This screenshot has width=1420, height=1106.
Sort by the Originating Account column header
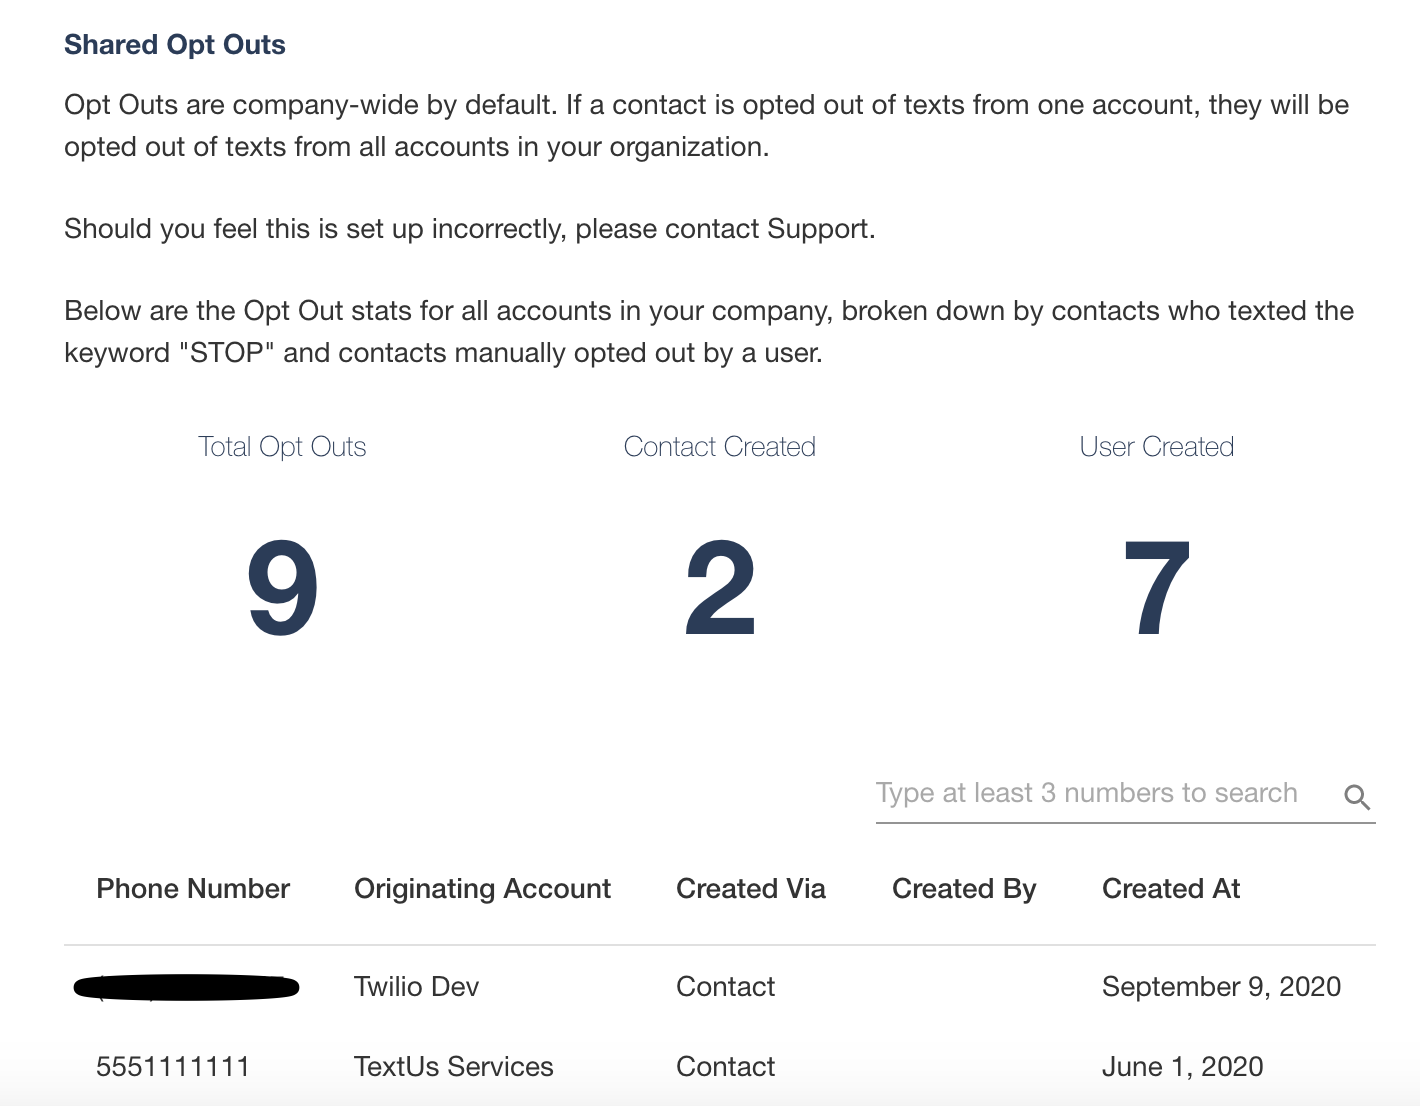482,888
